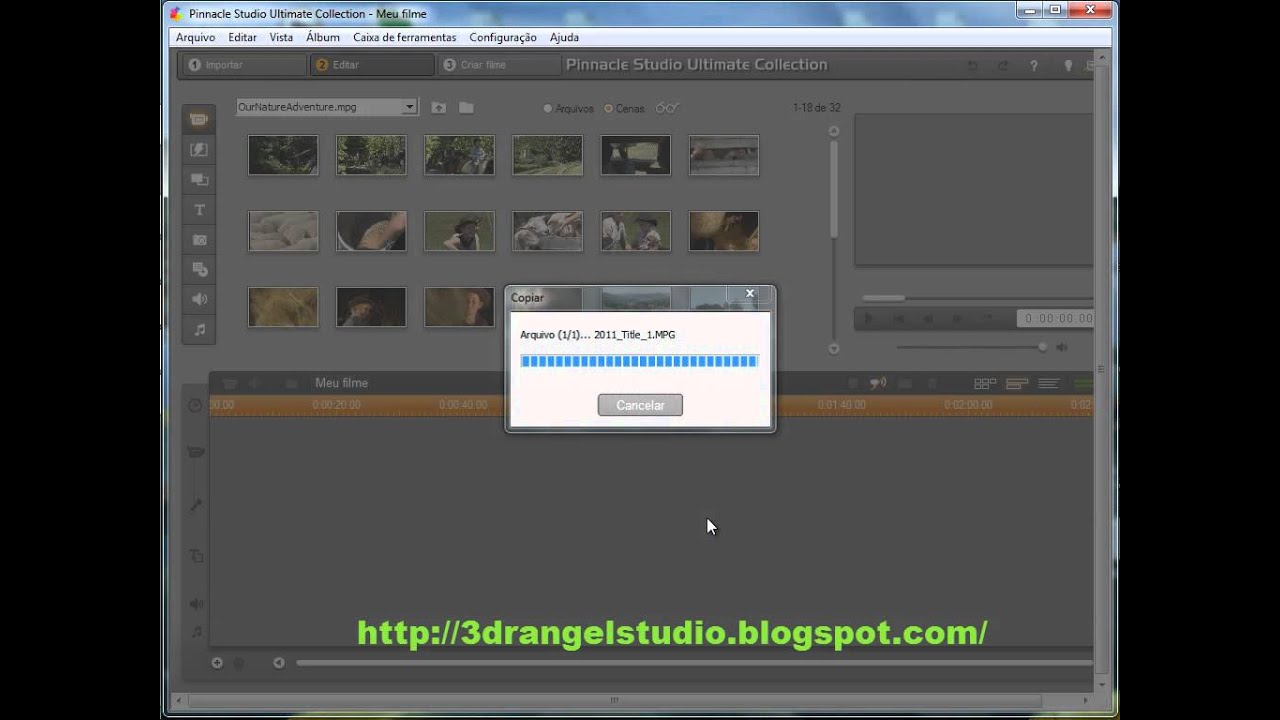This screenshot has height=720, width=1280.
Task: Select the sound effects track speaker icon
Action: [x=196, y=604]
